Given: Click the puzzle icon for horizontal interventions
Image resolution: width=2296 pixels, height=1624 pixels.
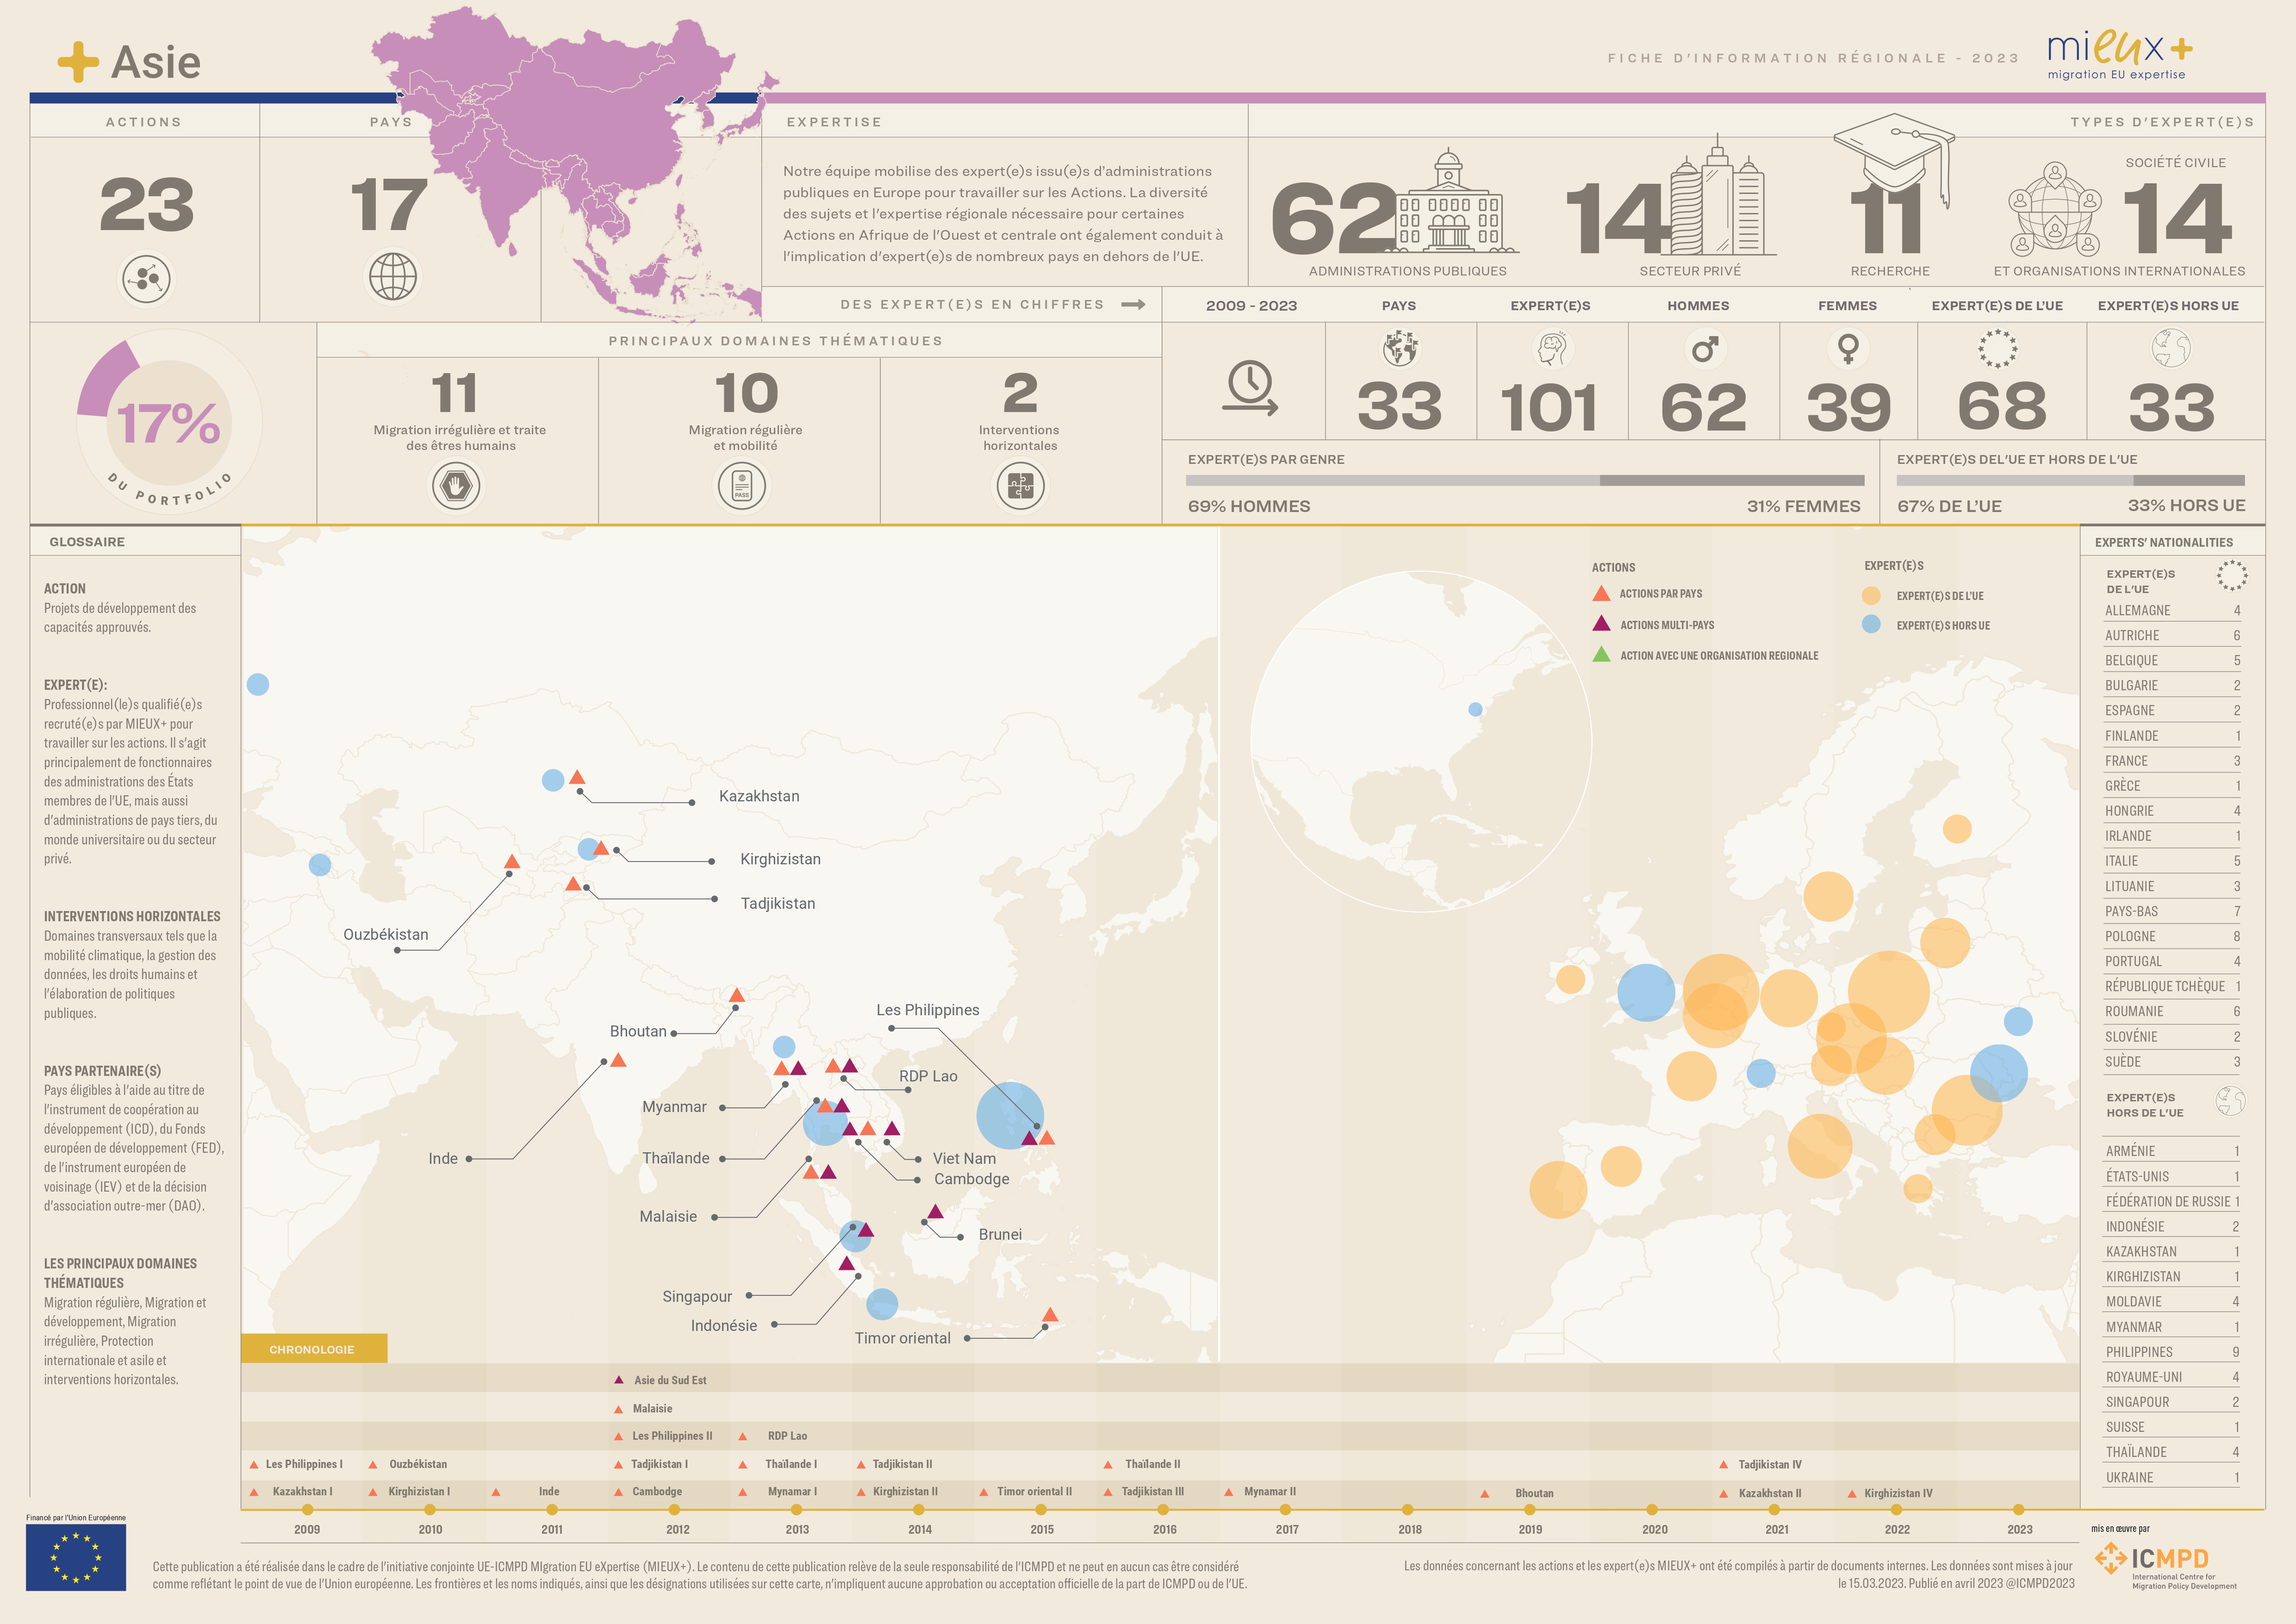Looking at the screenshot, I should point(1020,486).
